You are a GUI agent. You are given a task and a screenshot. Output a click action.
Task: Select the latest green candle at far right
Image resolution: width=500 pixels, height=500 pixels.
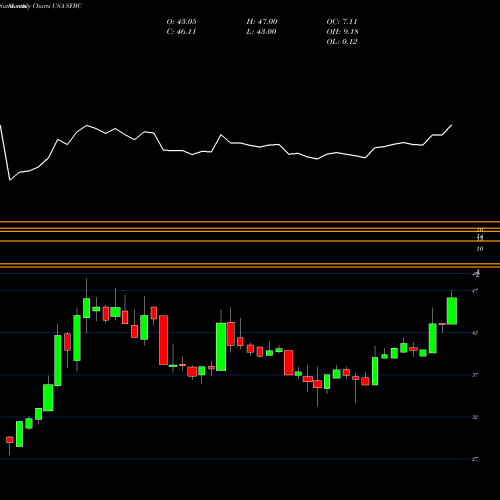(452, 311)
